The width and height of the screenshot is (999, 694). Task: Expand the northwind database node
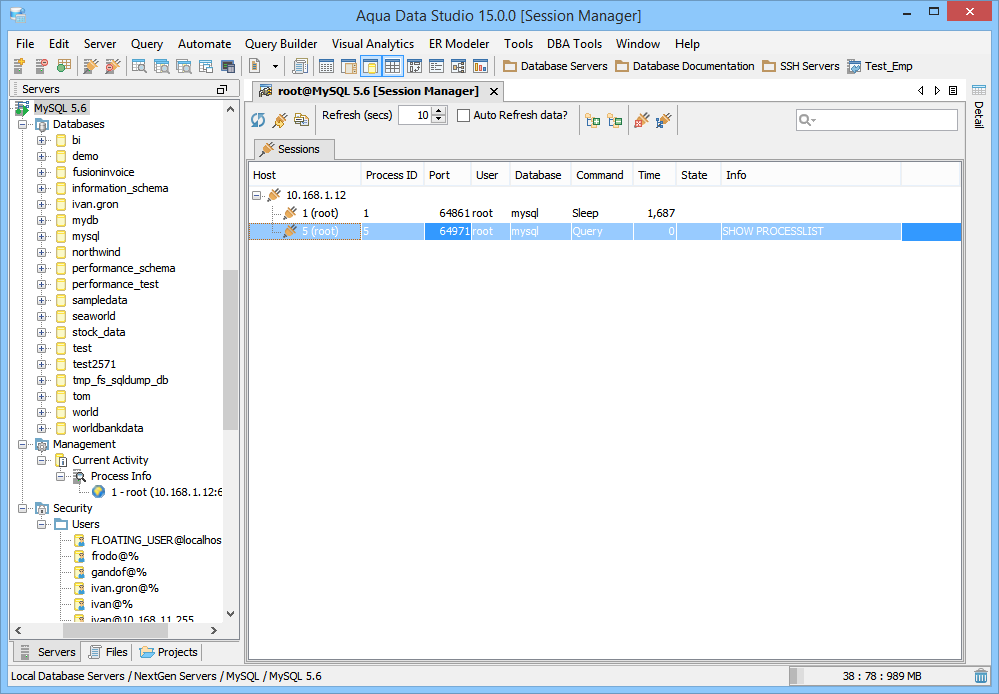pyautogui.click(x=41, y=252)
